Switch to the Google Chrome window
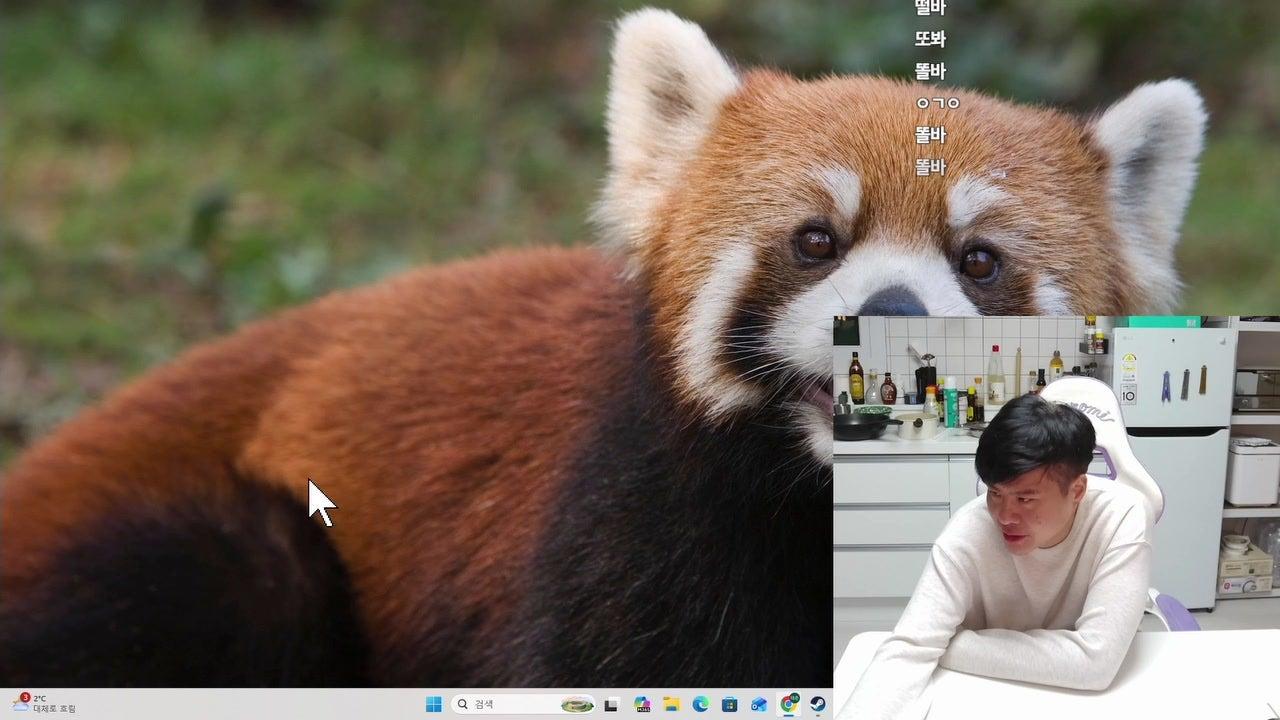This screenshot has height=720, width=1280. pyautogui.click(x=789, y=704)
